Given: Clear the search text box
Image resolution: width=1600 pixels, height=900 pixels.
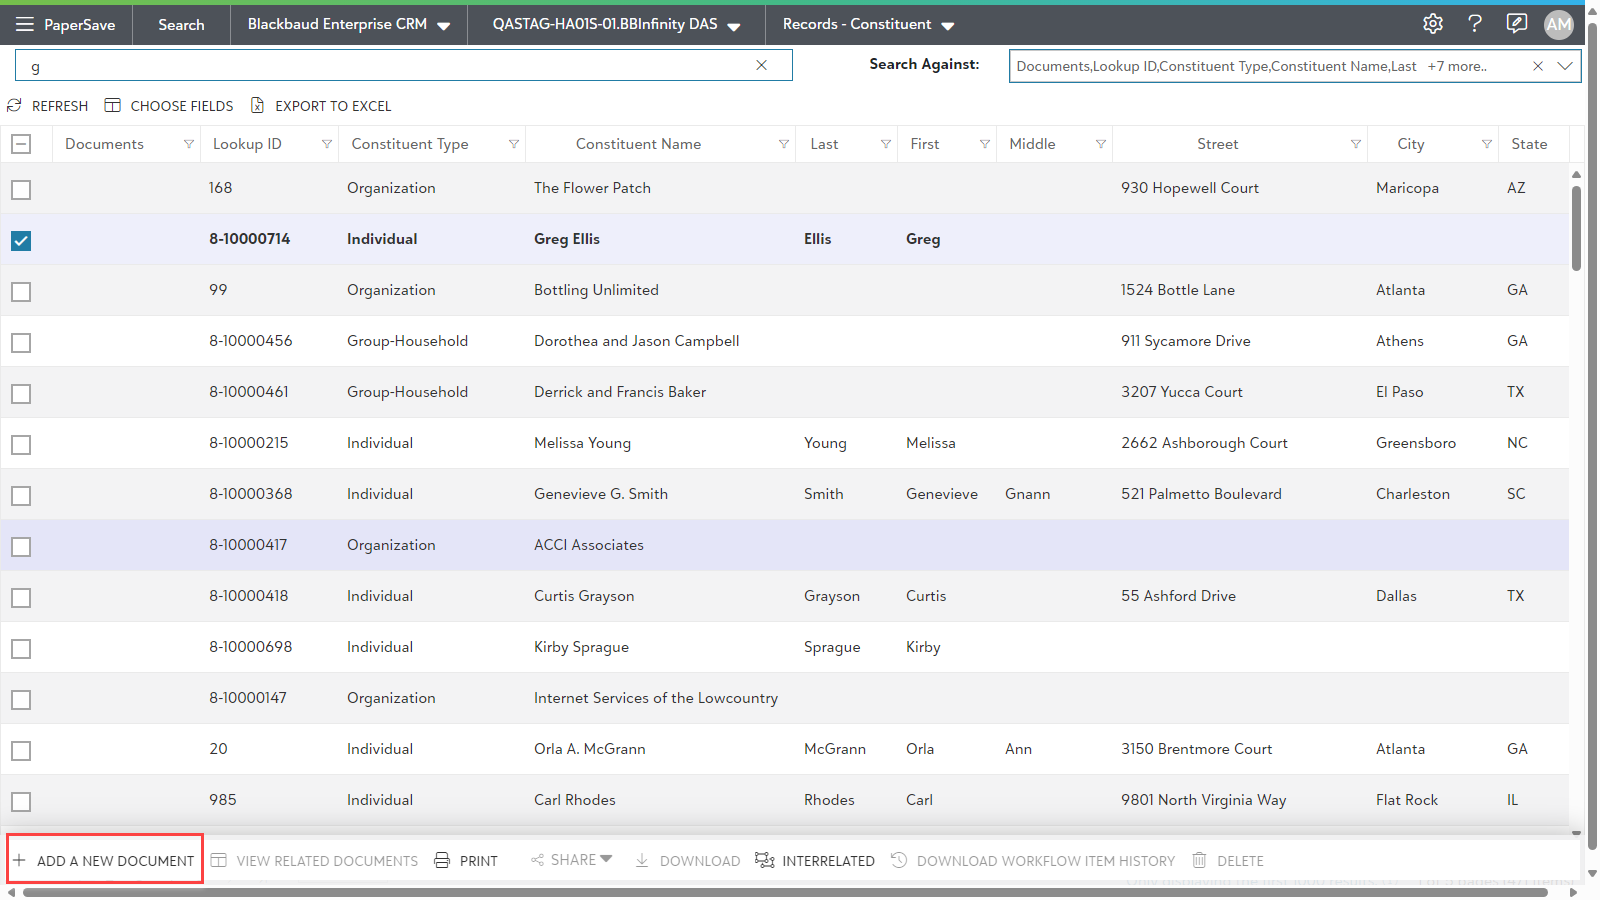Looking at the screenshot, I should point(761,65).
